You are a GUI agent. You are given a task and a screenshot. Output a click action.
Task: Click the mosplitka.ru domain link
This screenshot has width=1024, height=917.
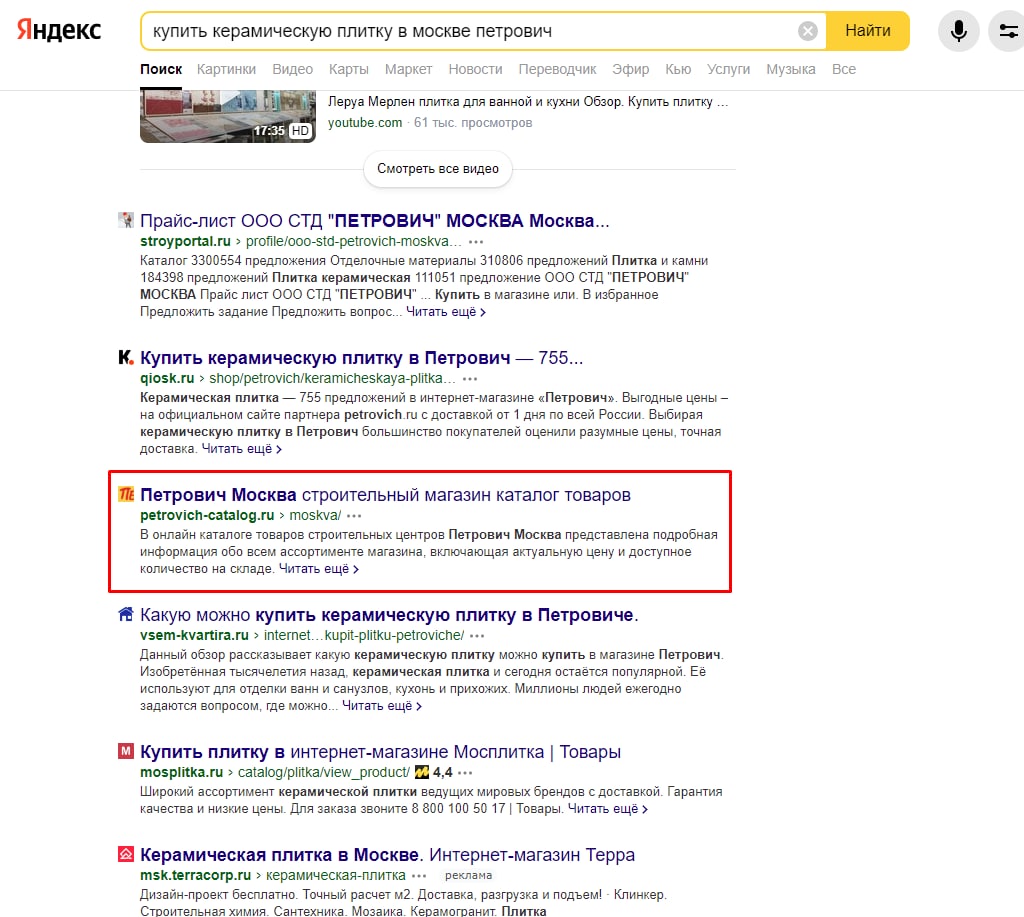(182, 773)
